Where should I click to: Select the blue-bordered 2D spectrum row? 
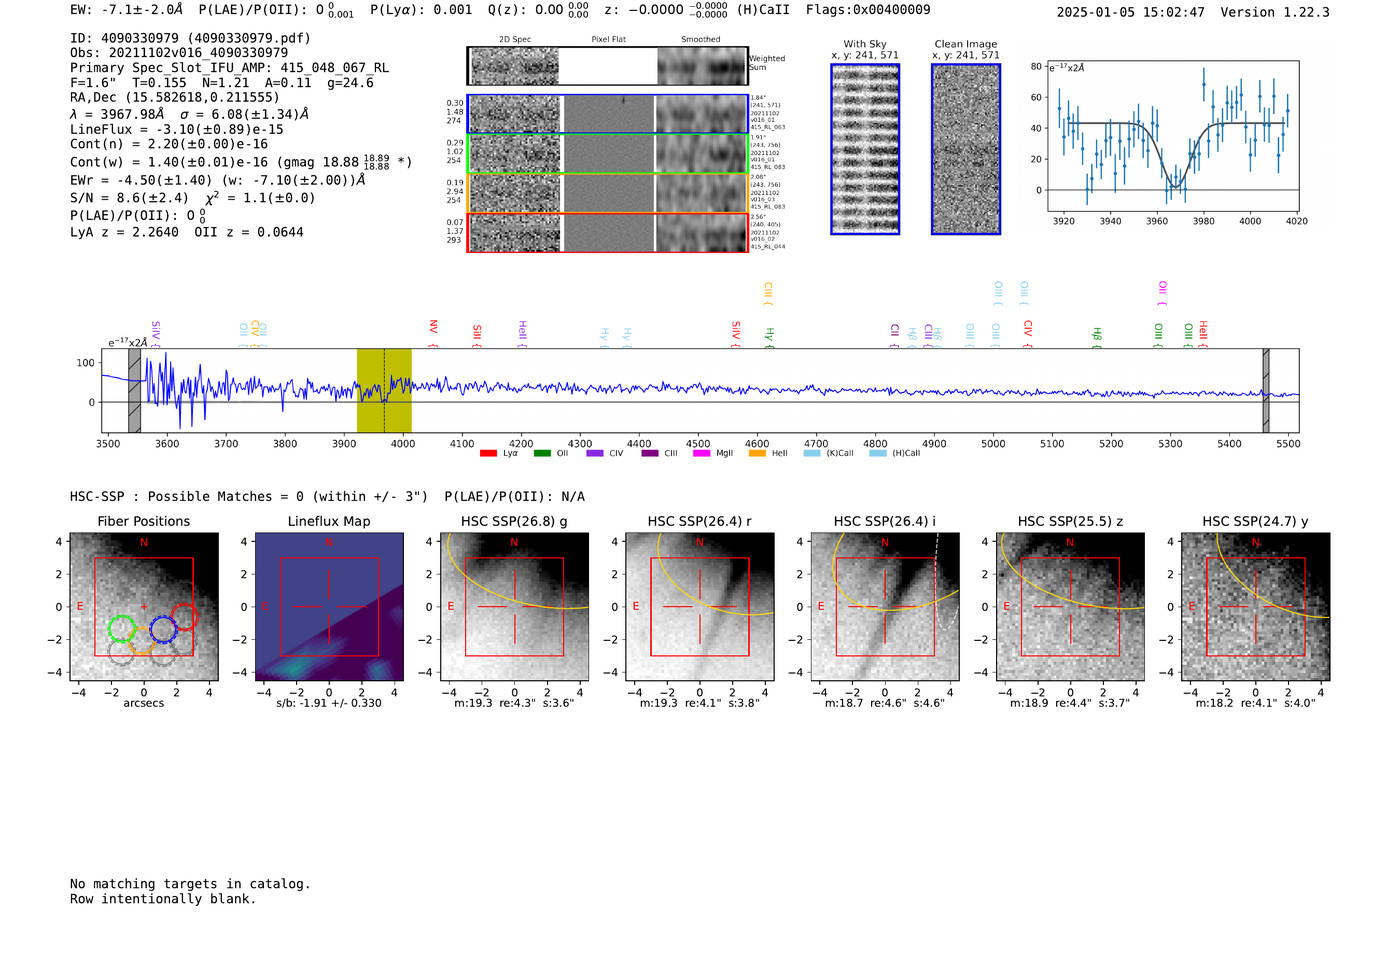[608, 114]
